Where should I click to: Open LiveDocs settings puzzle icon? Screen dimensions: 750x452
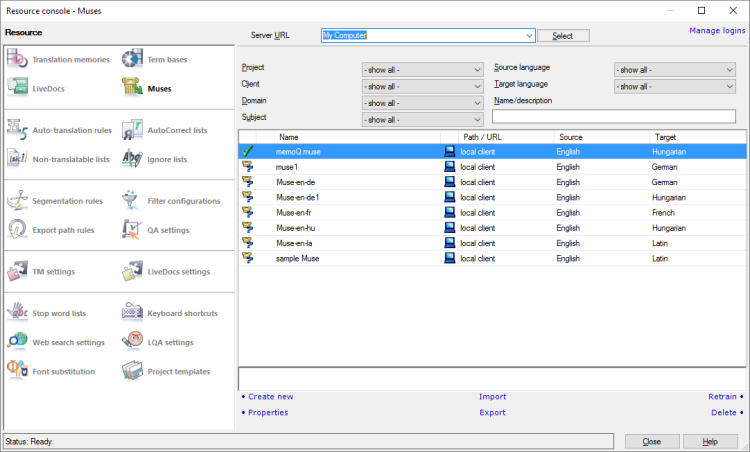(x=132, y=271)
